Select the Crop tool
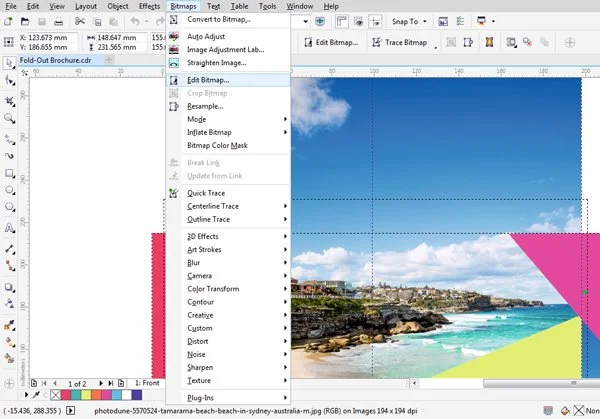The height and width of the screenshot is (419, 600). [9, 101]
